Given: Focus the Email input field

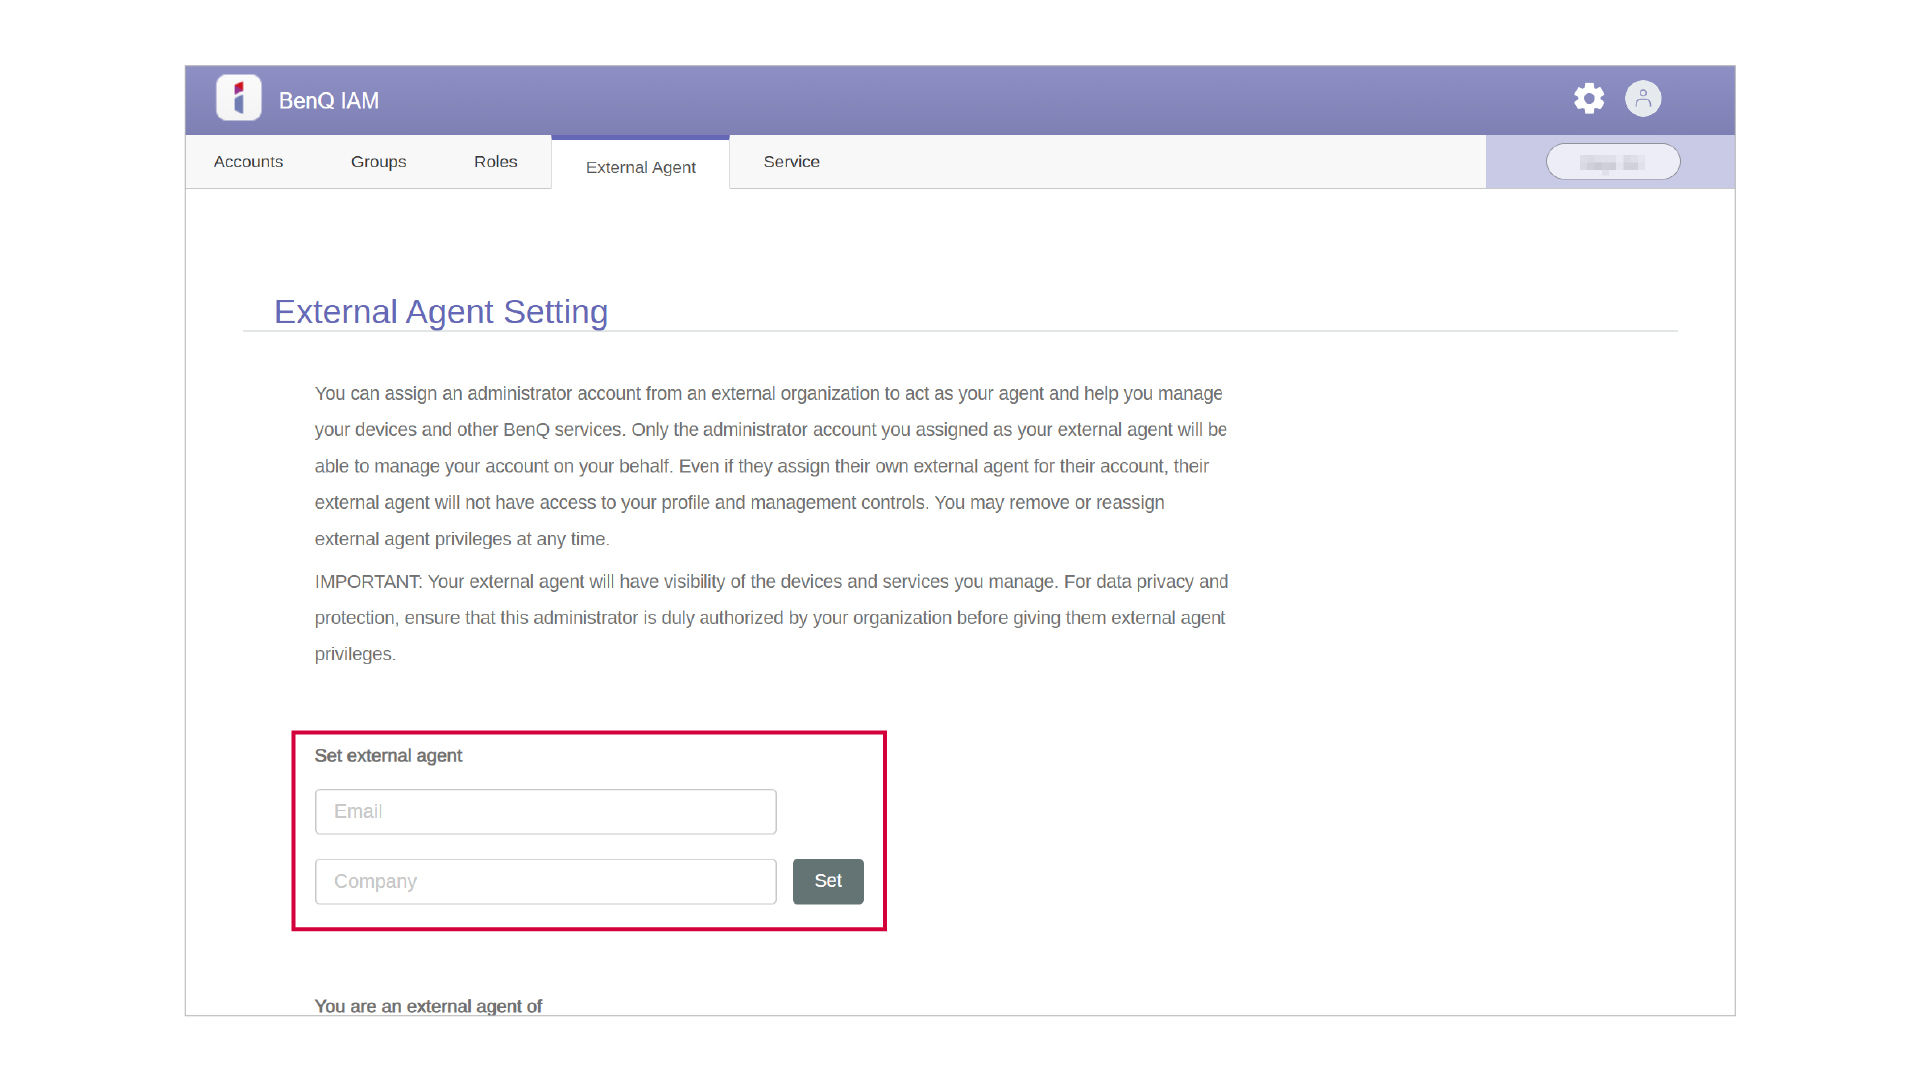Looking at the screenshot, I should (x=545, y=812).
